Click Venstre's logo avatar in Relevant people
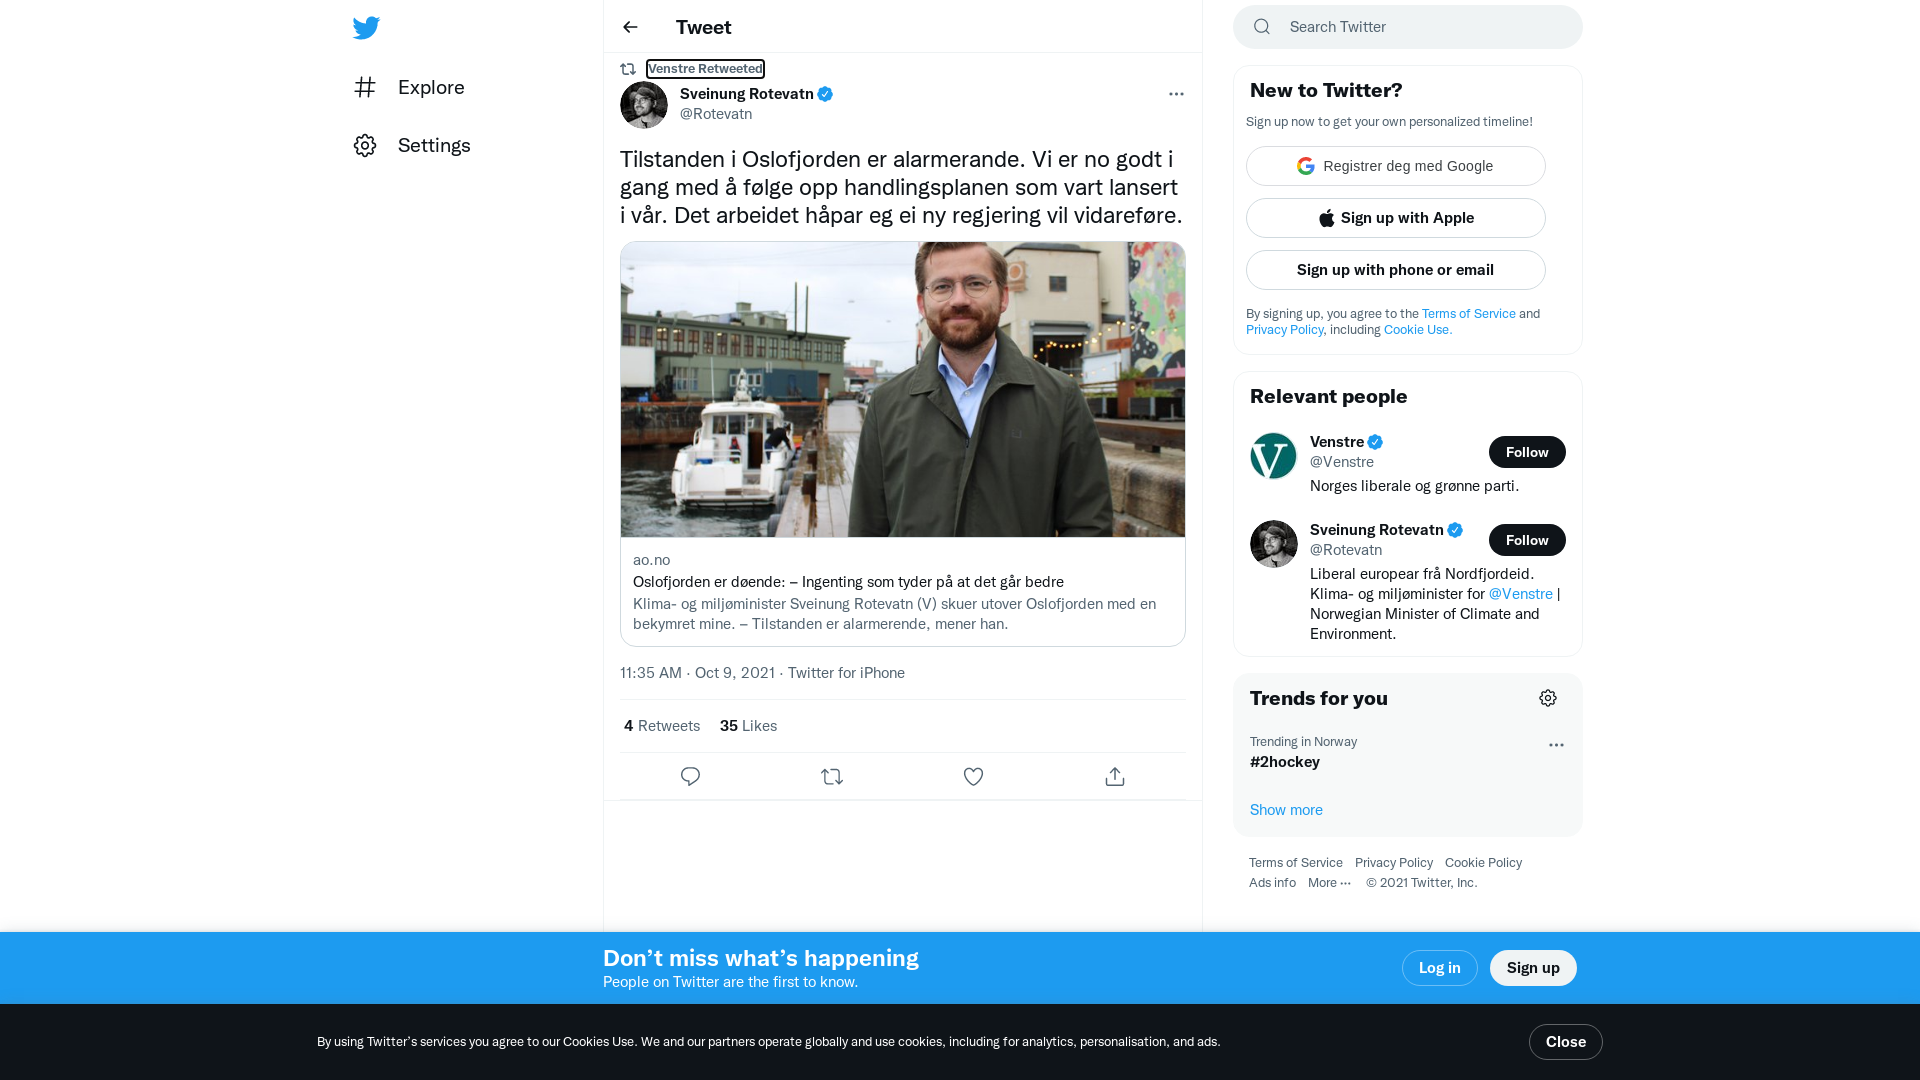Image resolution: width=1920 pixels, height=1080 pixels. coord(1274,456)
